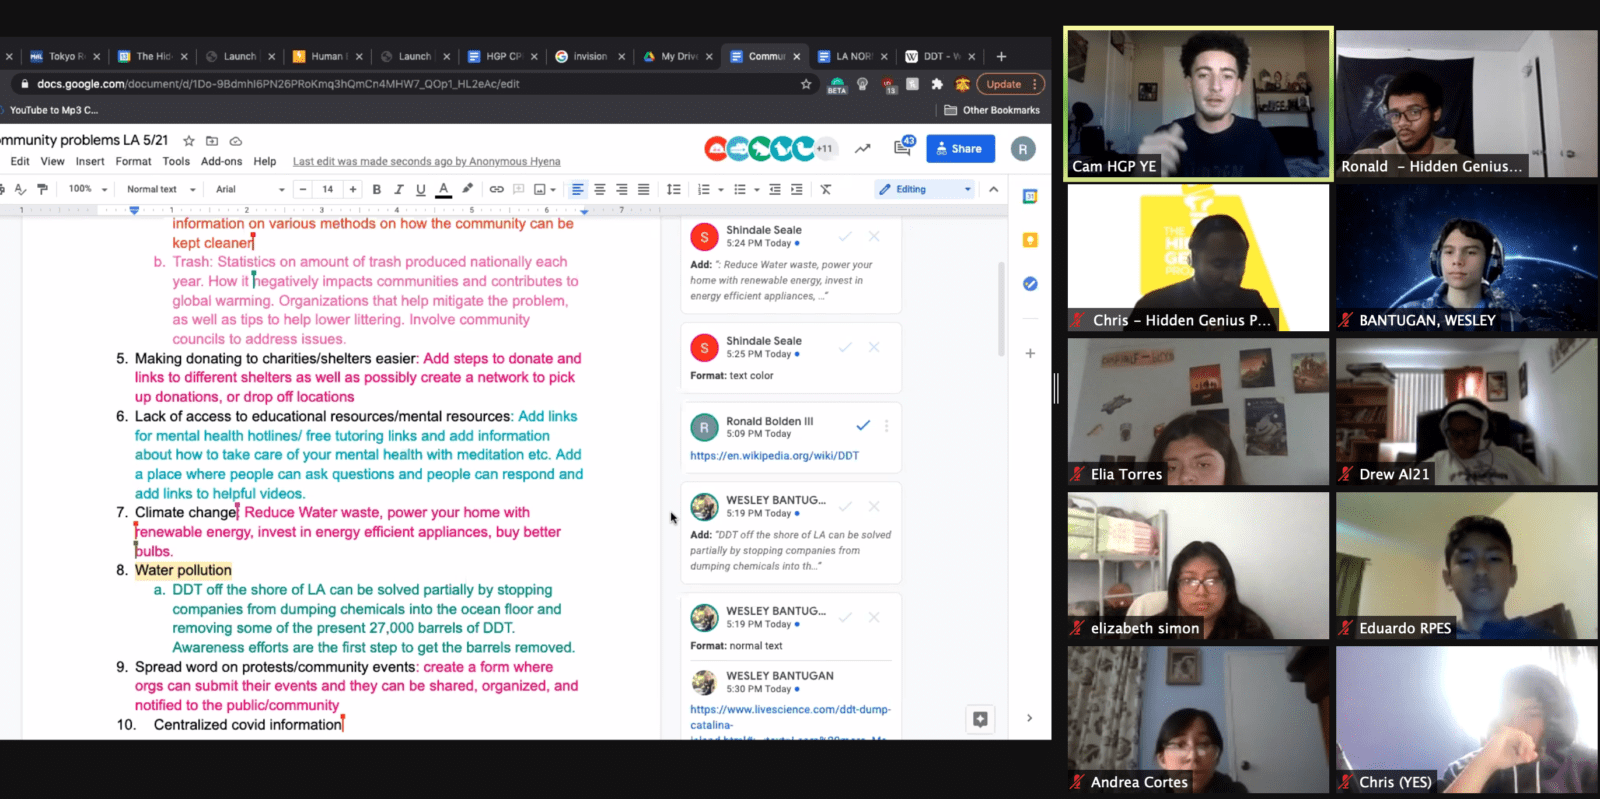The height and width of the screenshot is (799, 1600).
Task: Click the blue Share button
Action: coord(960,148)
